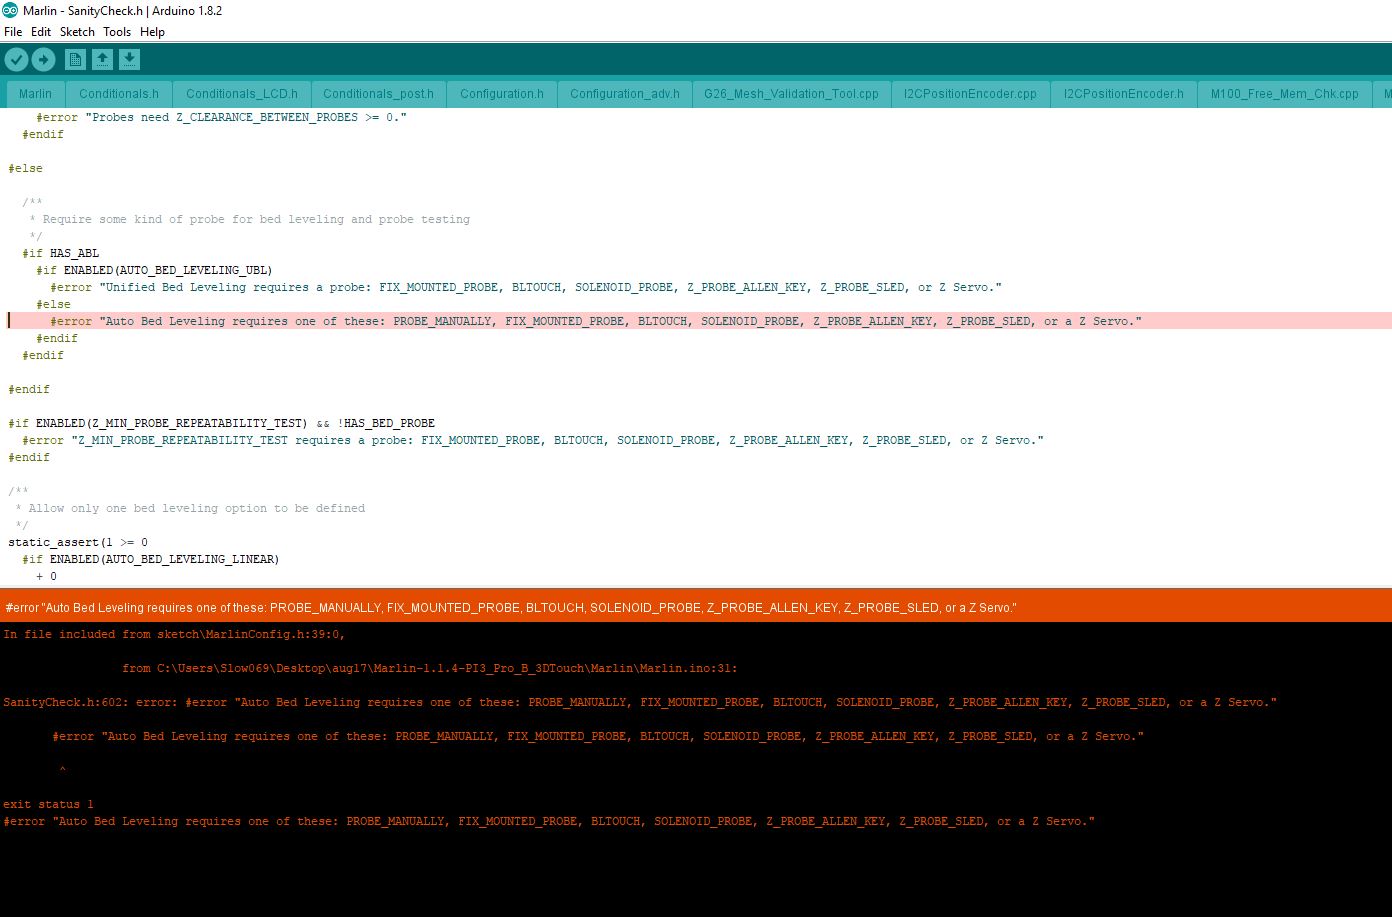Save the sketch using the down-arrow icon
Viewport: 1392px width, 917px height.
[129, 60]
